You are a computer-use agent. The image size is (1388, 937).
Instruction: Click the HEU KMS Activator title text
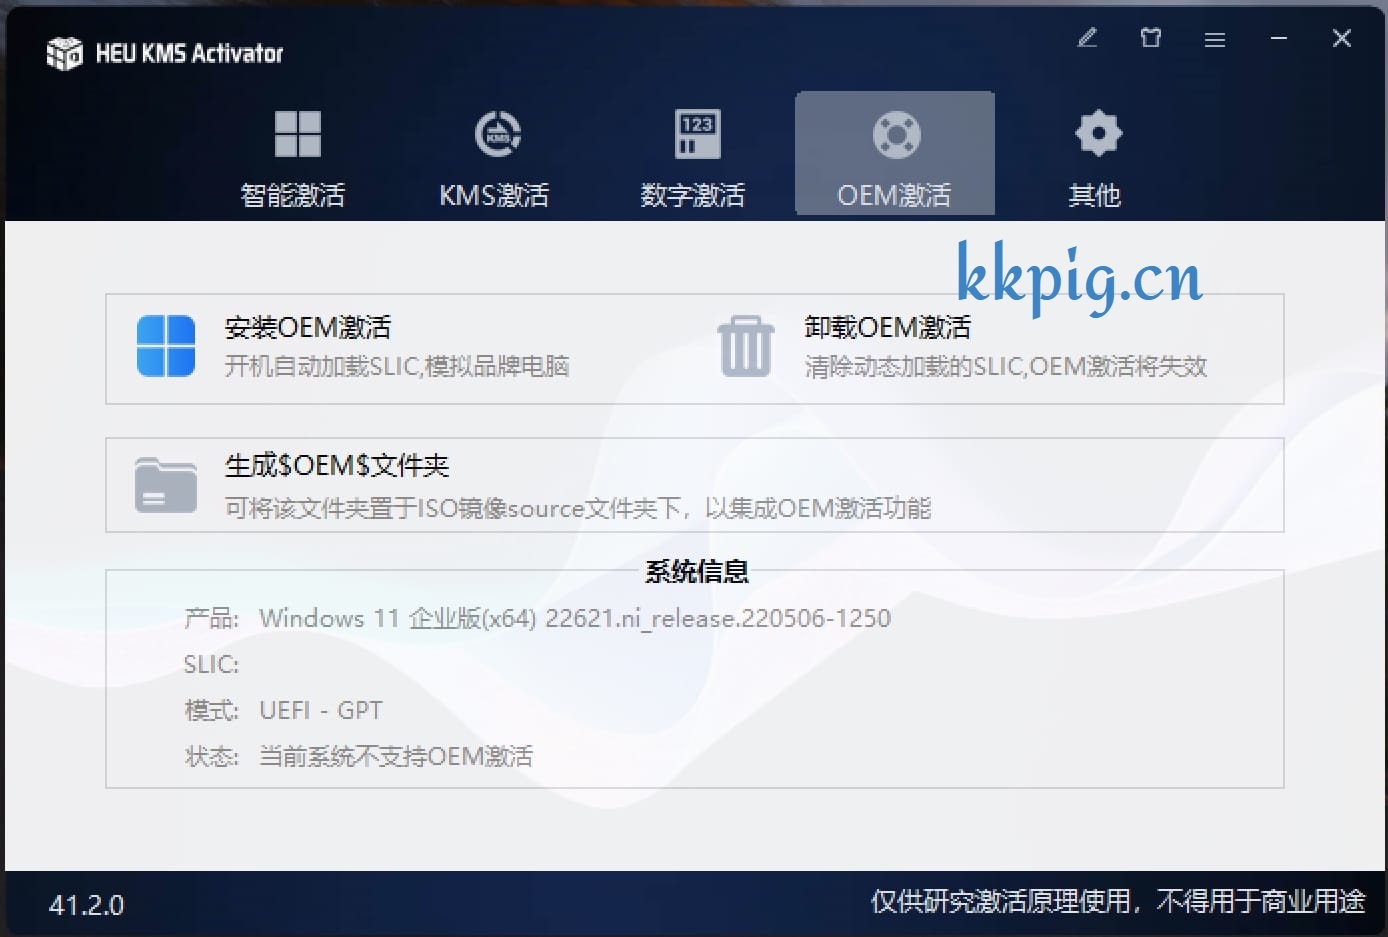[x=189, y=53]
